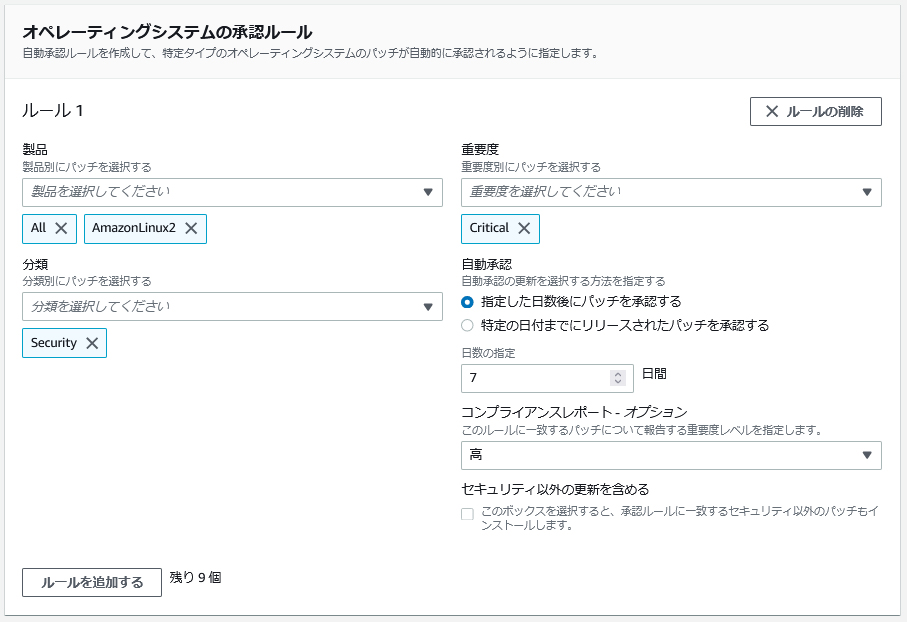Select 特定の日付までにリリースされたパッチを承認する radio
907x622 pixels.
(x=467, y=326)
